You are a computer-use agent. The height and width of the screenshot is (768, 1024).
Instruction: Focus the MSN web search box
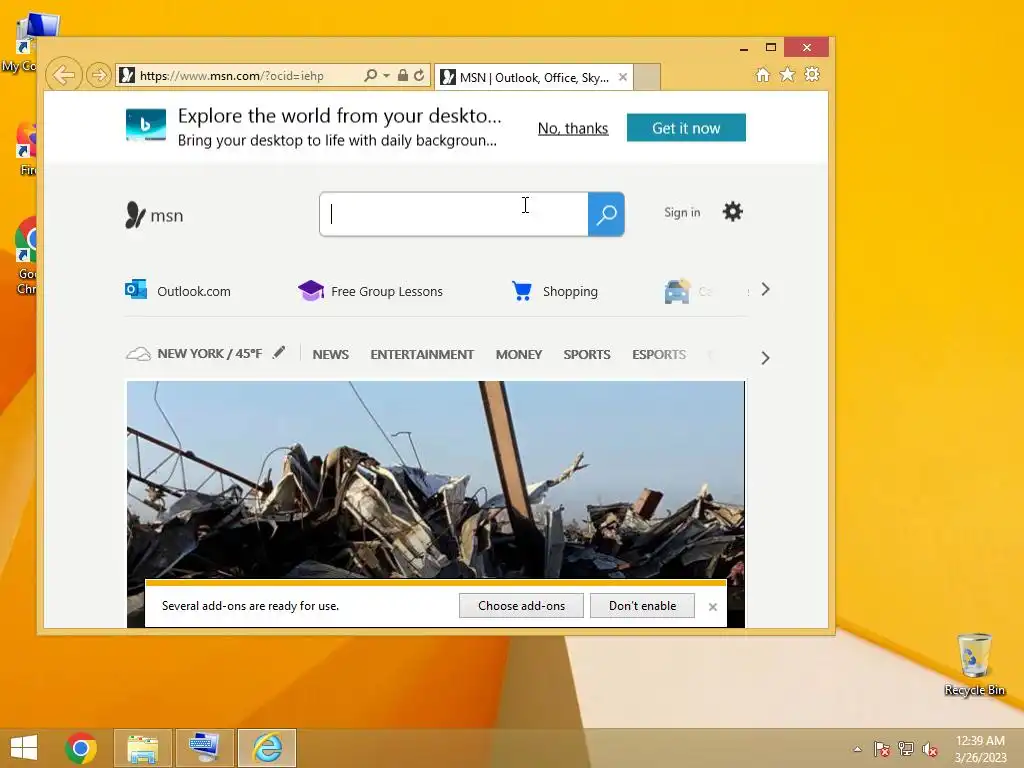(454, 214)
